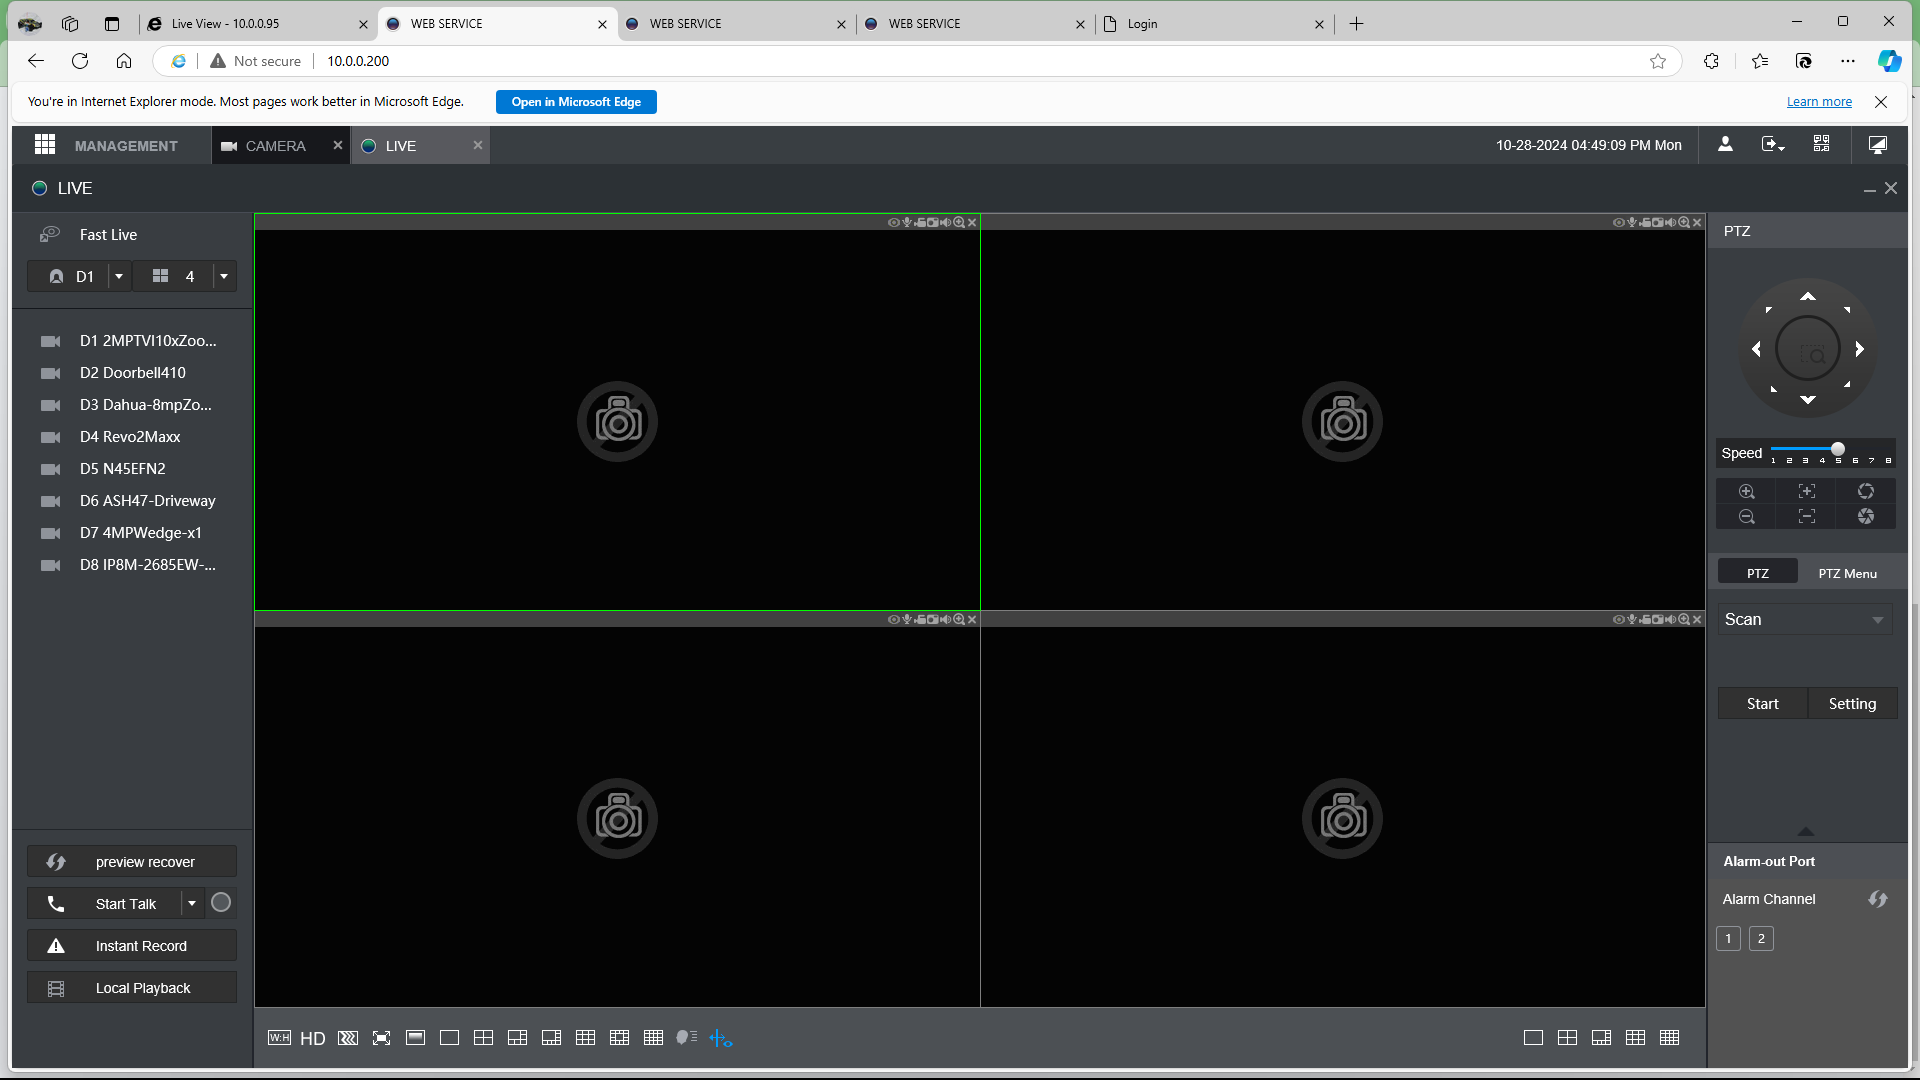
Task: Click the full screen icon in bottom toolbar
Action: click(x=381, y=1038)
